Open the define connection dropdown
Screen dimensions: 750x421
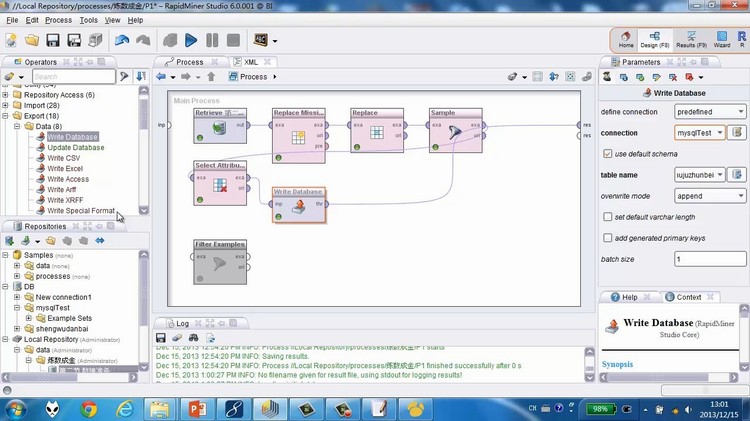[710, 111]
